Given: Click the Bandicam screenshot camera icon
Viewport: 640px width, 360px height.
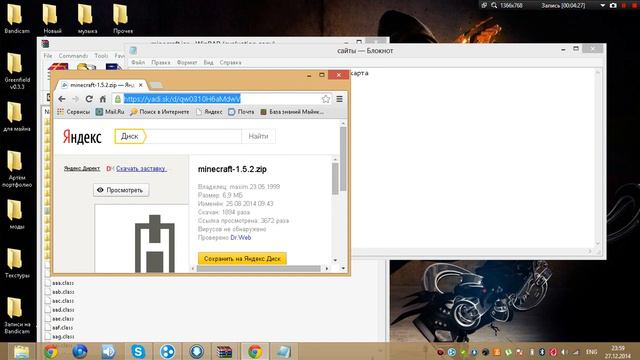Looking at the screenshot, I should (x=613, y=5).
